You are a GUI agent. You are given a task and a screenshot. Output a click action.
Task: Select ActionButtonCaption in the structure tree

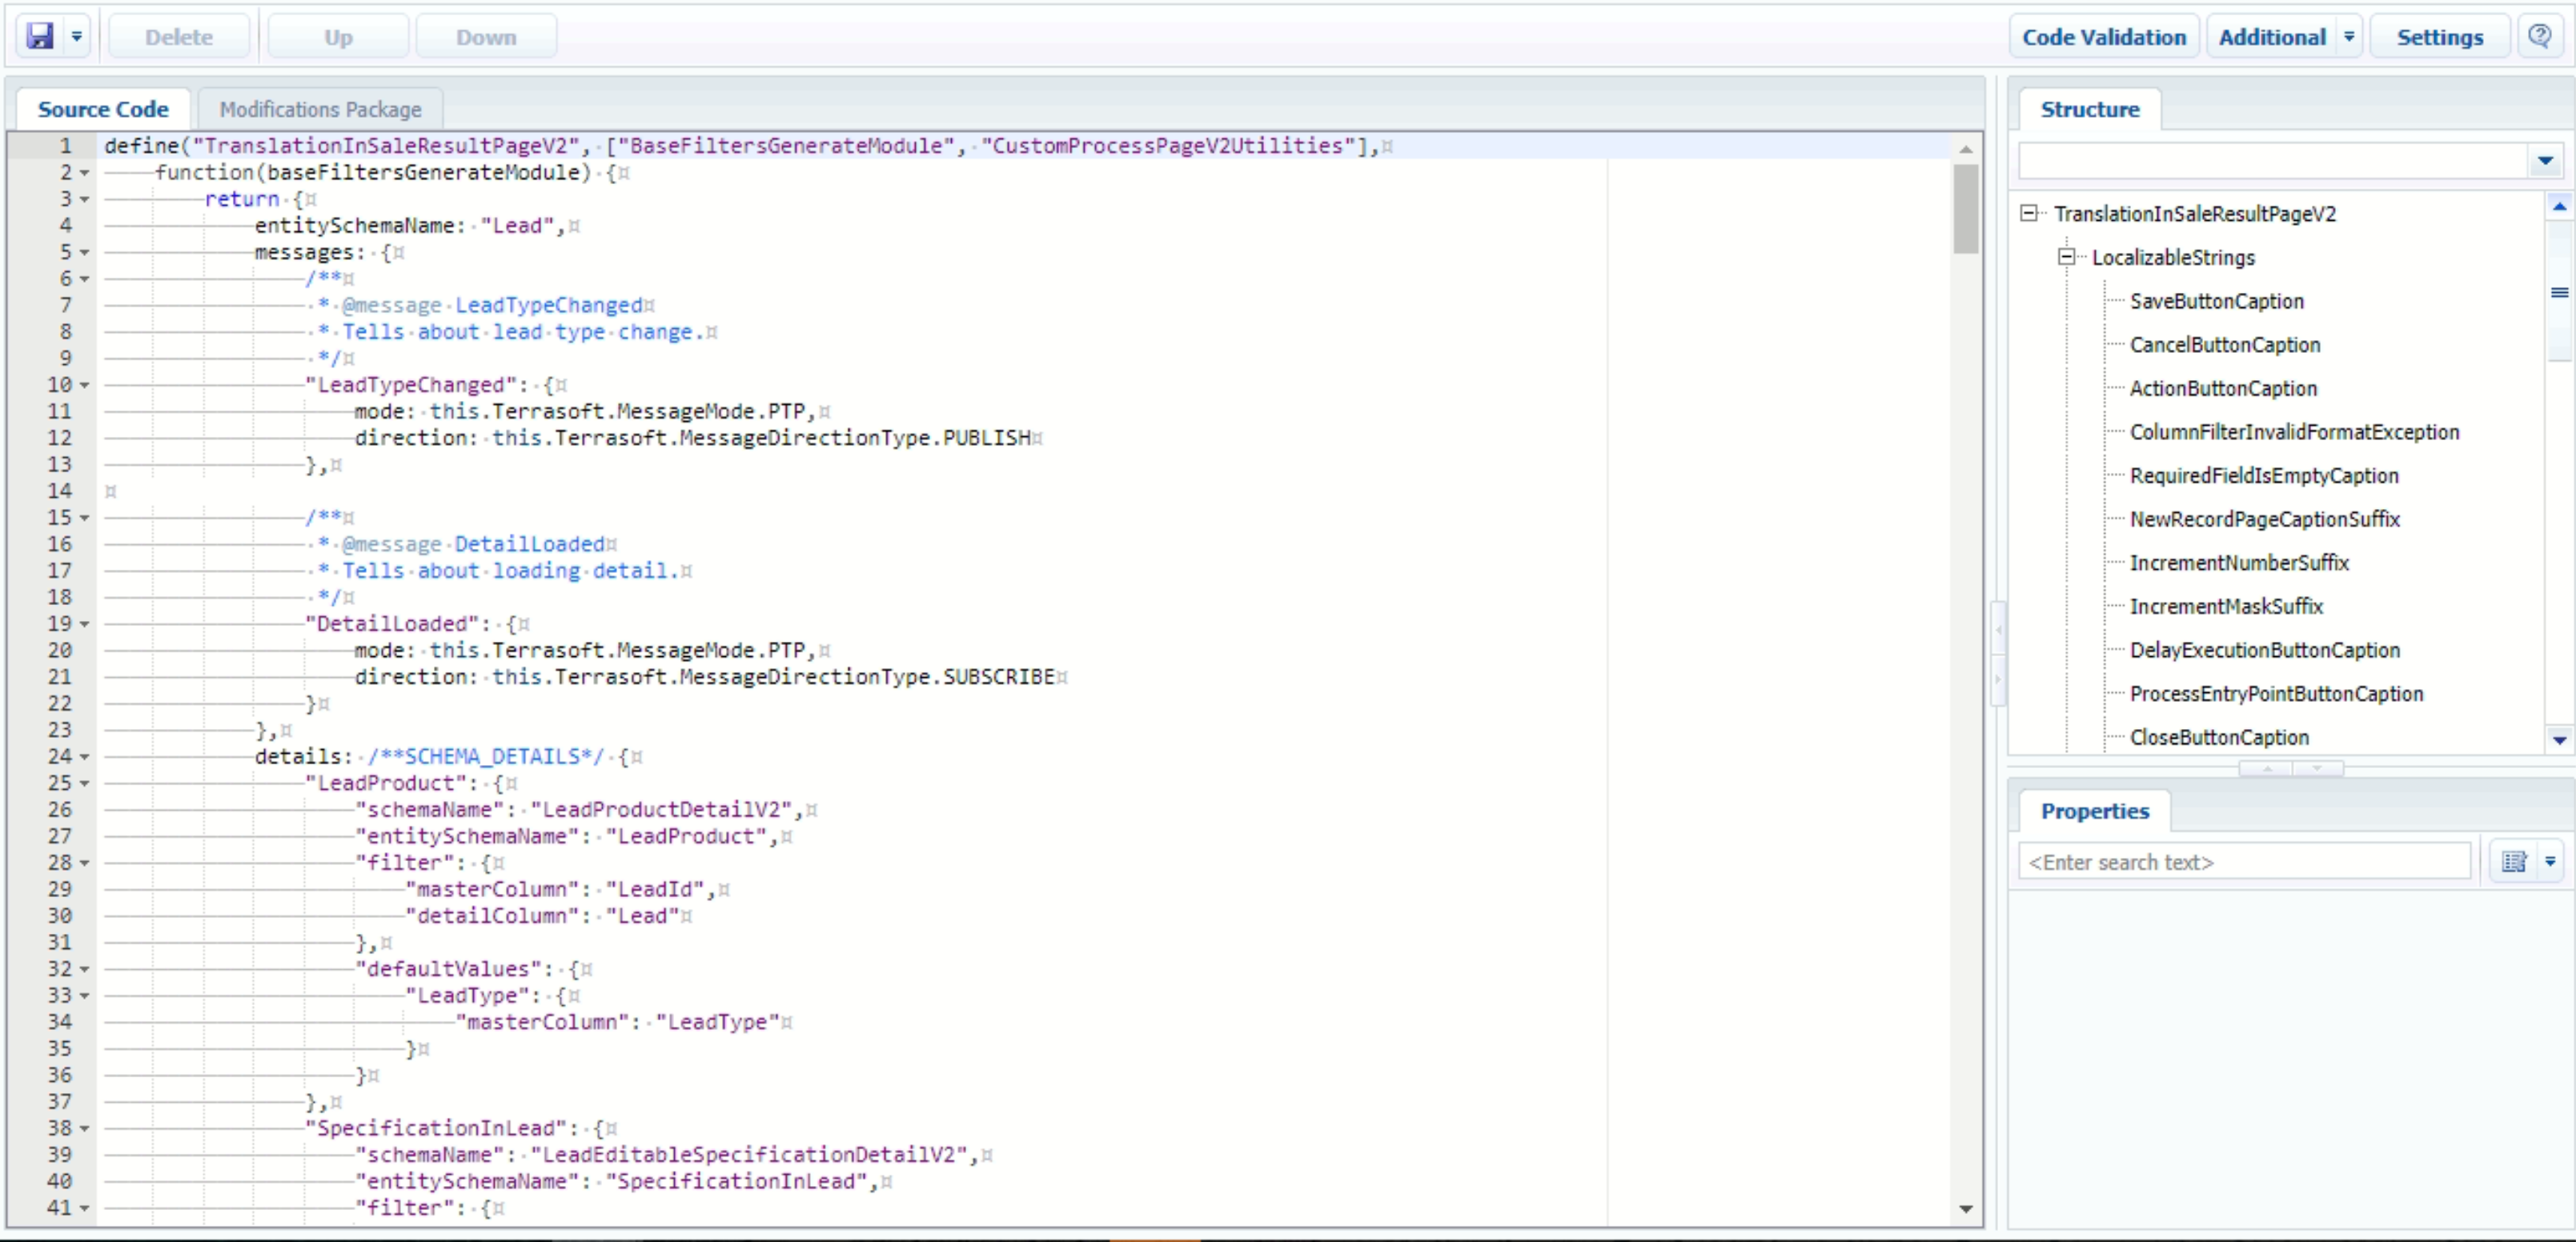tap(2222, 388)
